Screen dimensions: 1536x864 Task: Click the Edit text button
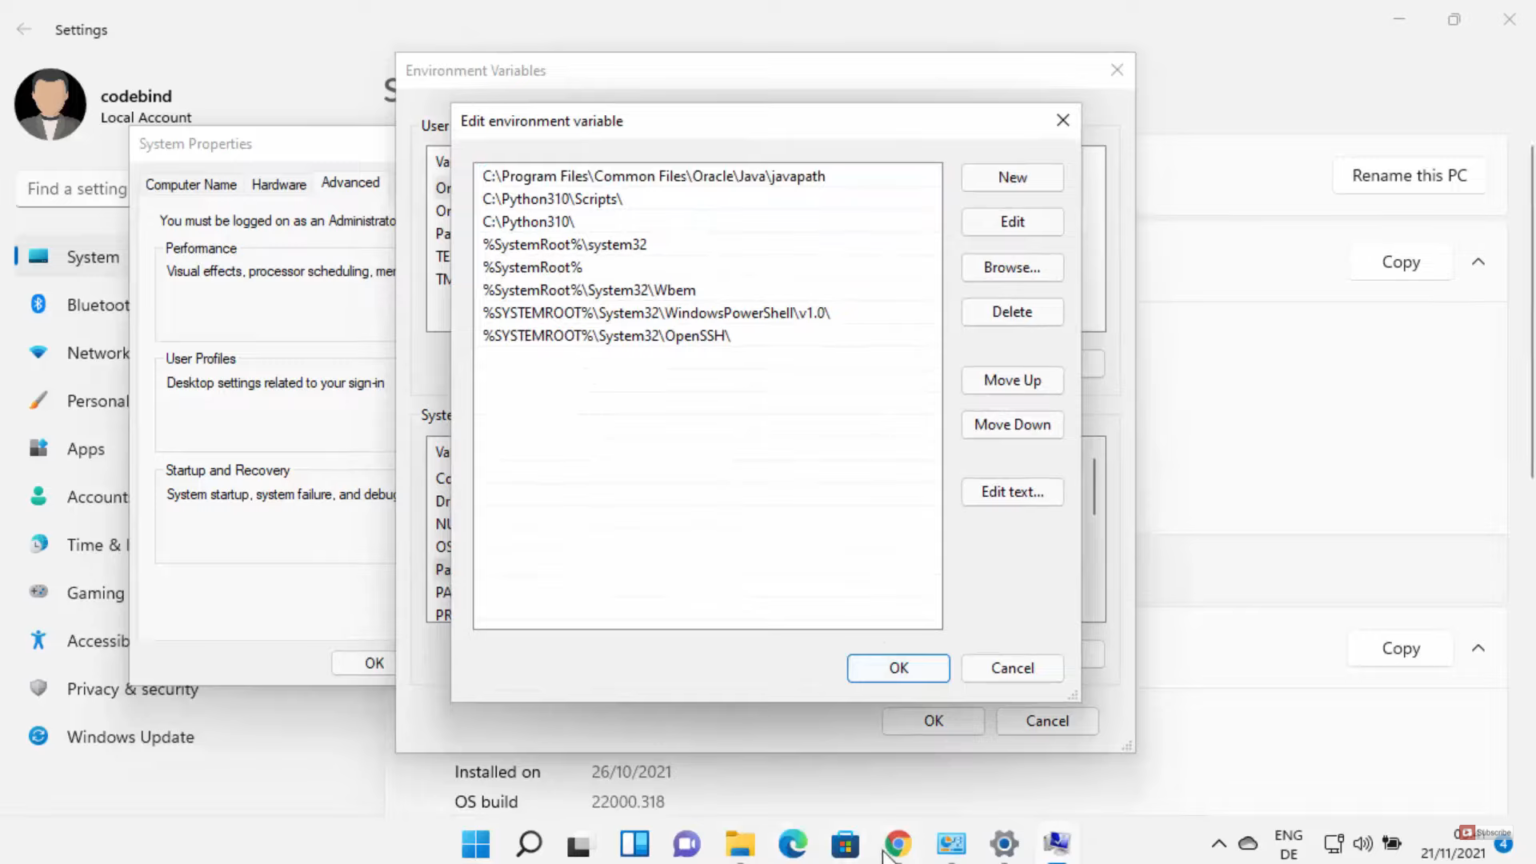pyautogui.click(x=1012, y=491)
